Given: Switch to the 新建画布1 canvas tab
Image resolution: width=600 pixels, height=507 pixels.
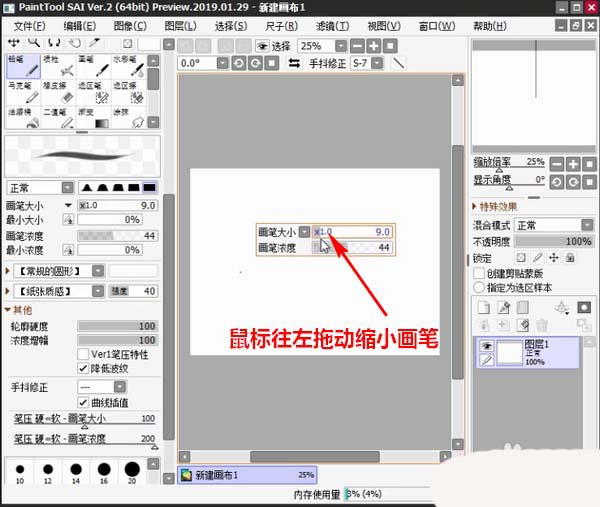Looking at the screenshot, I should (x=247, y=475).
